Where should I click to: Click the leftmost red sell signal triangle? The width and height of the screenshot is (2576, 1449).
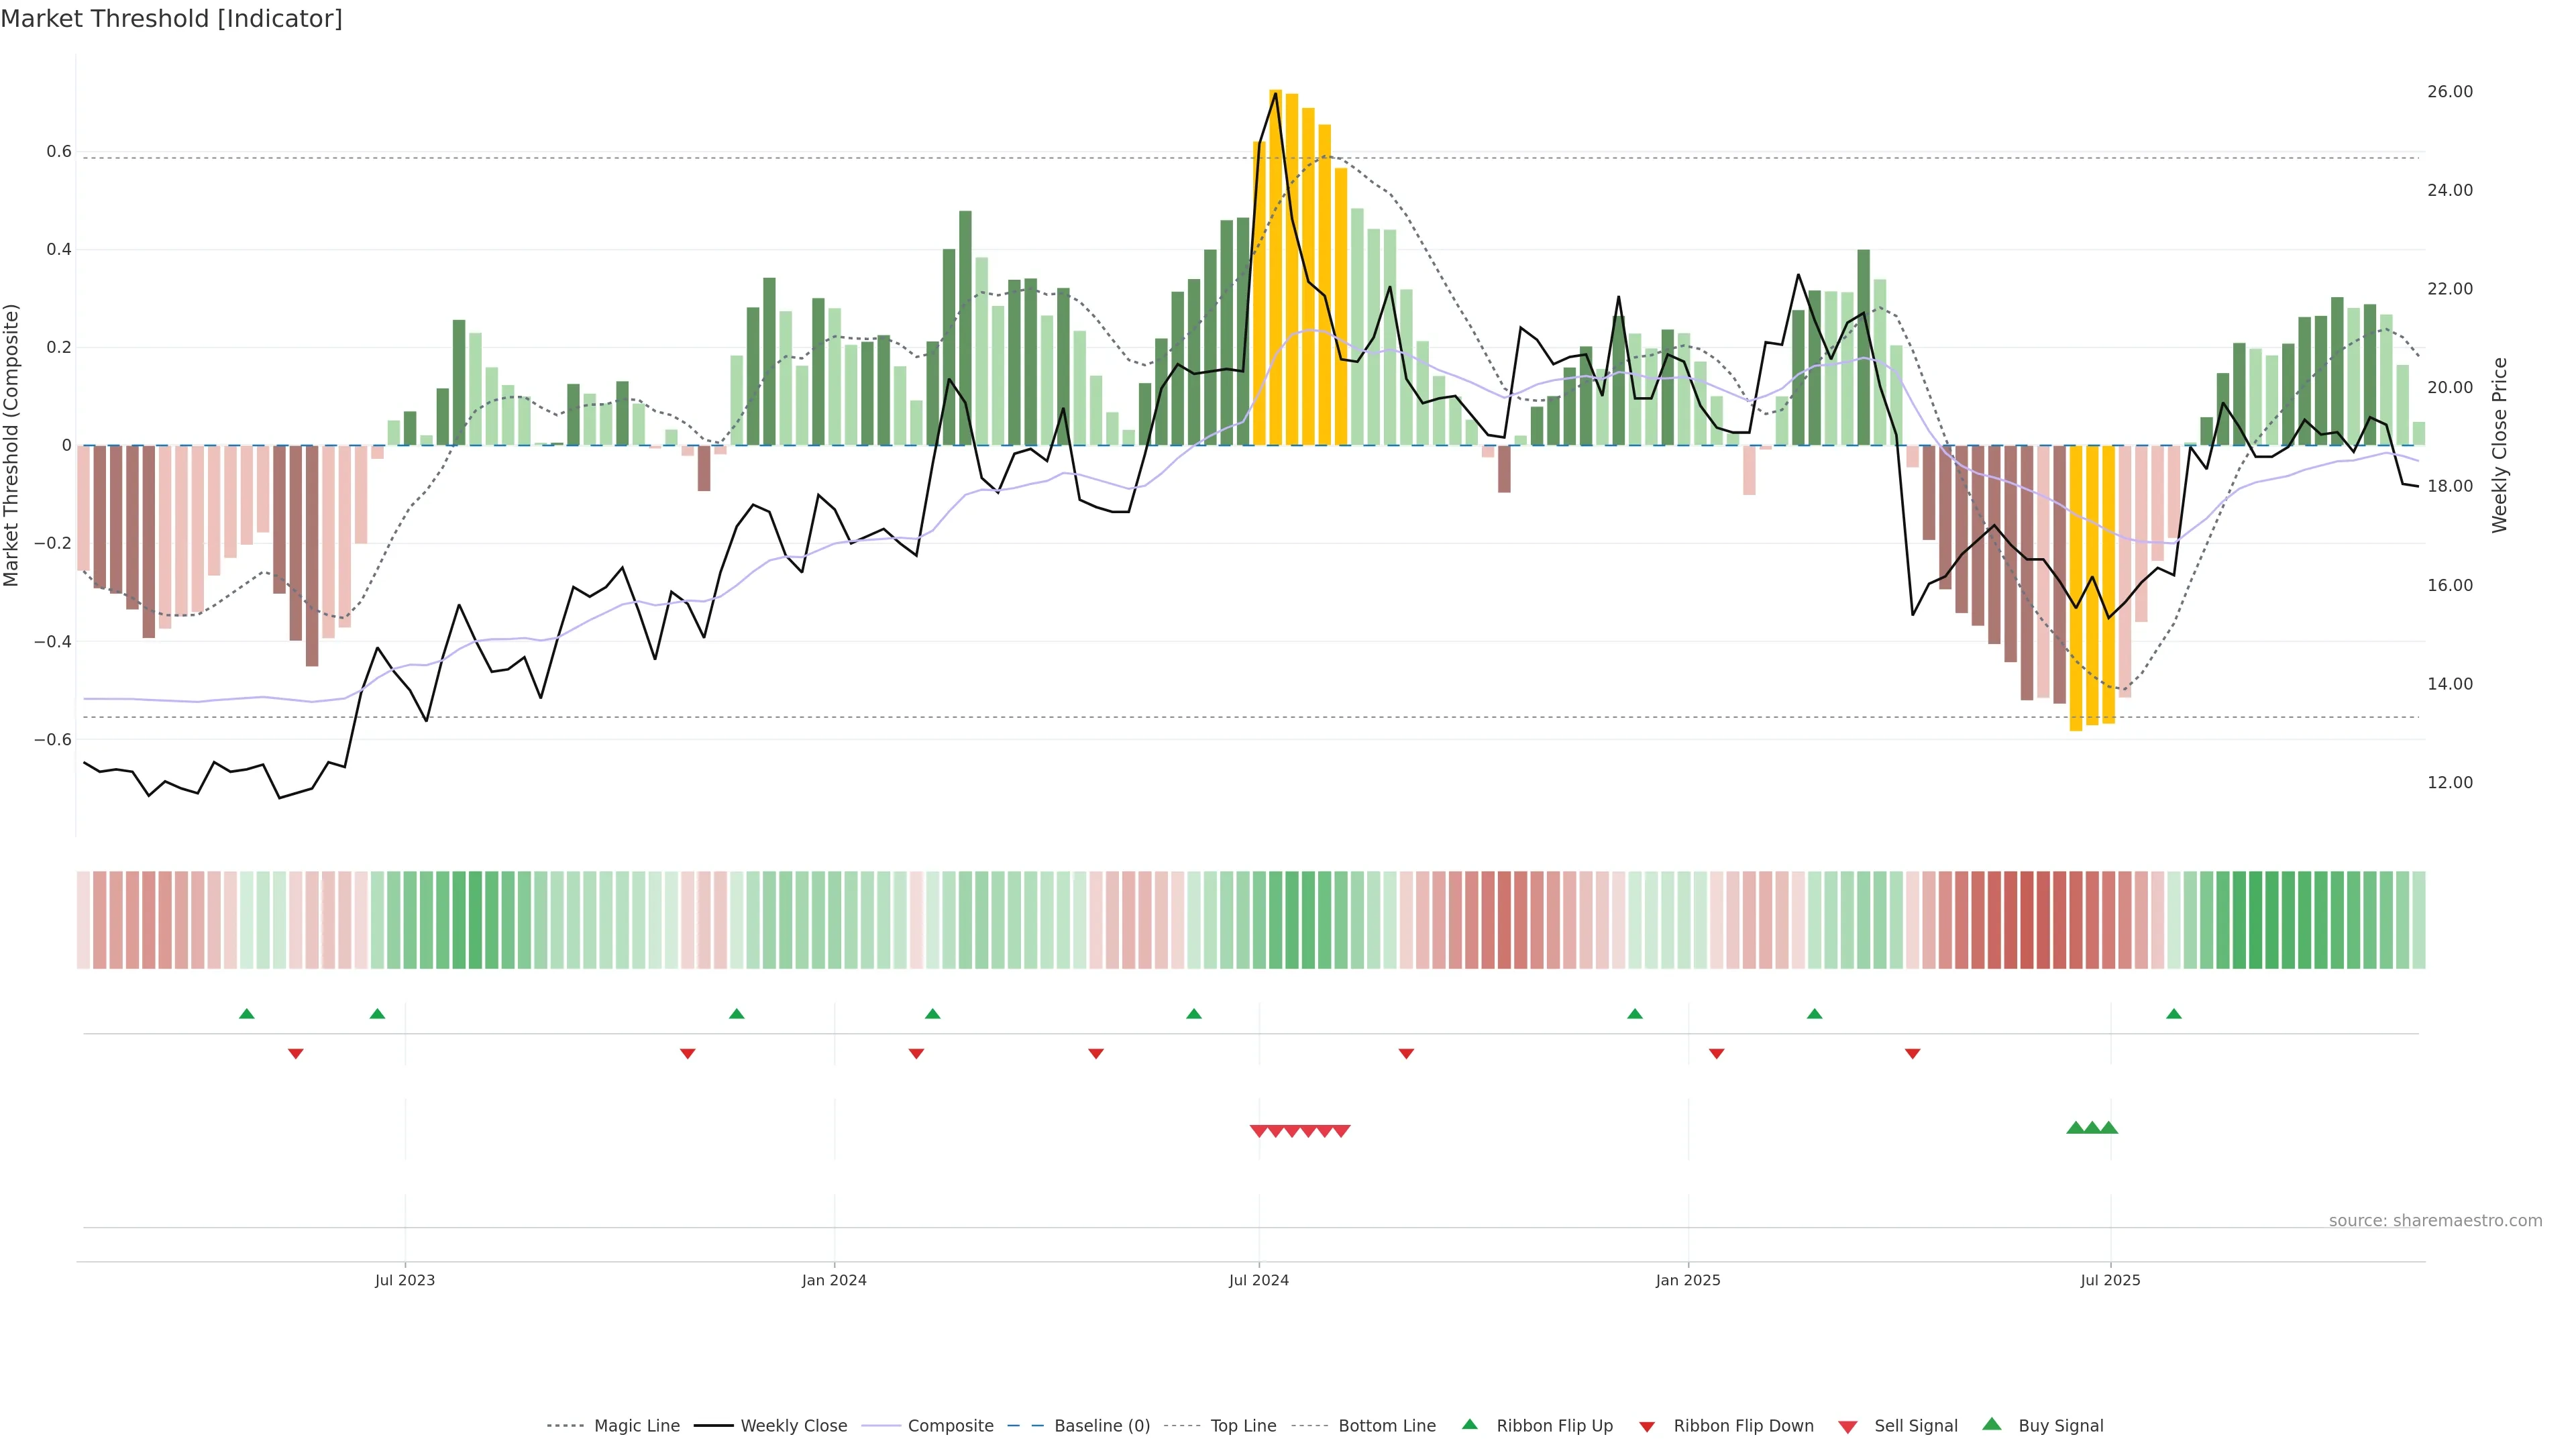click(1259, 1131)
